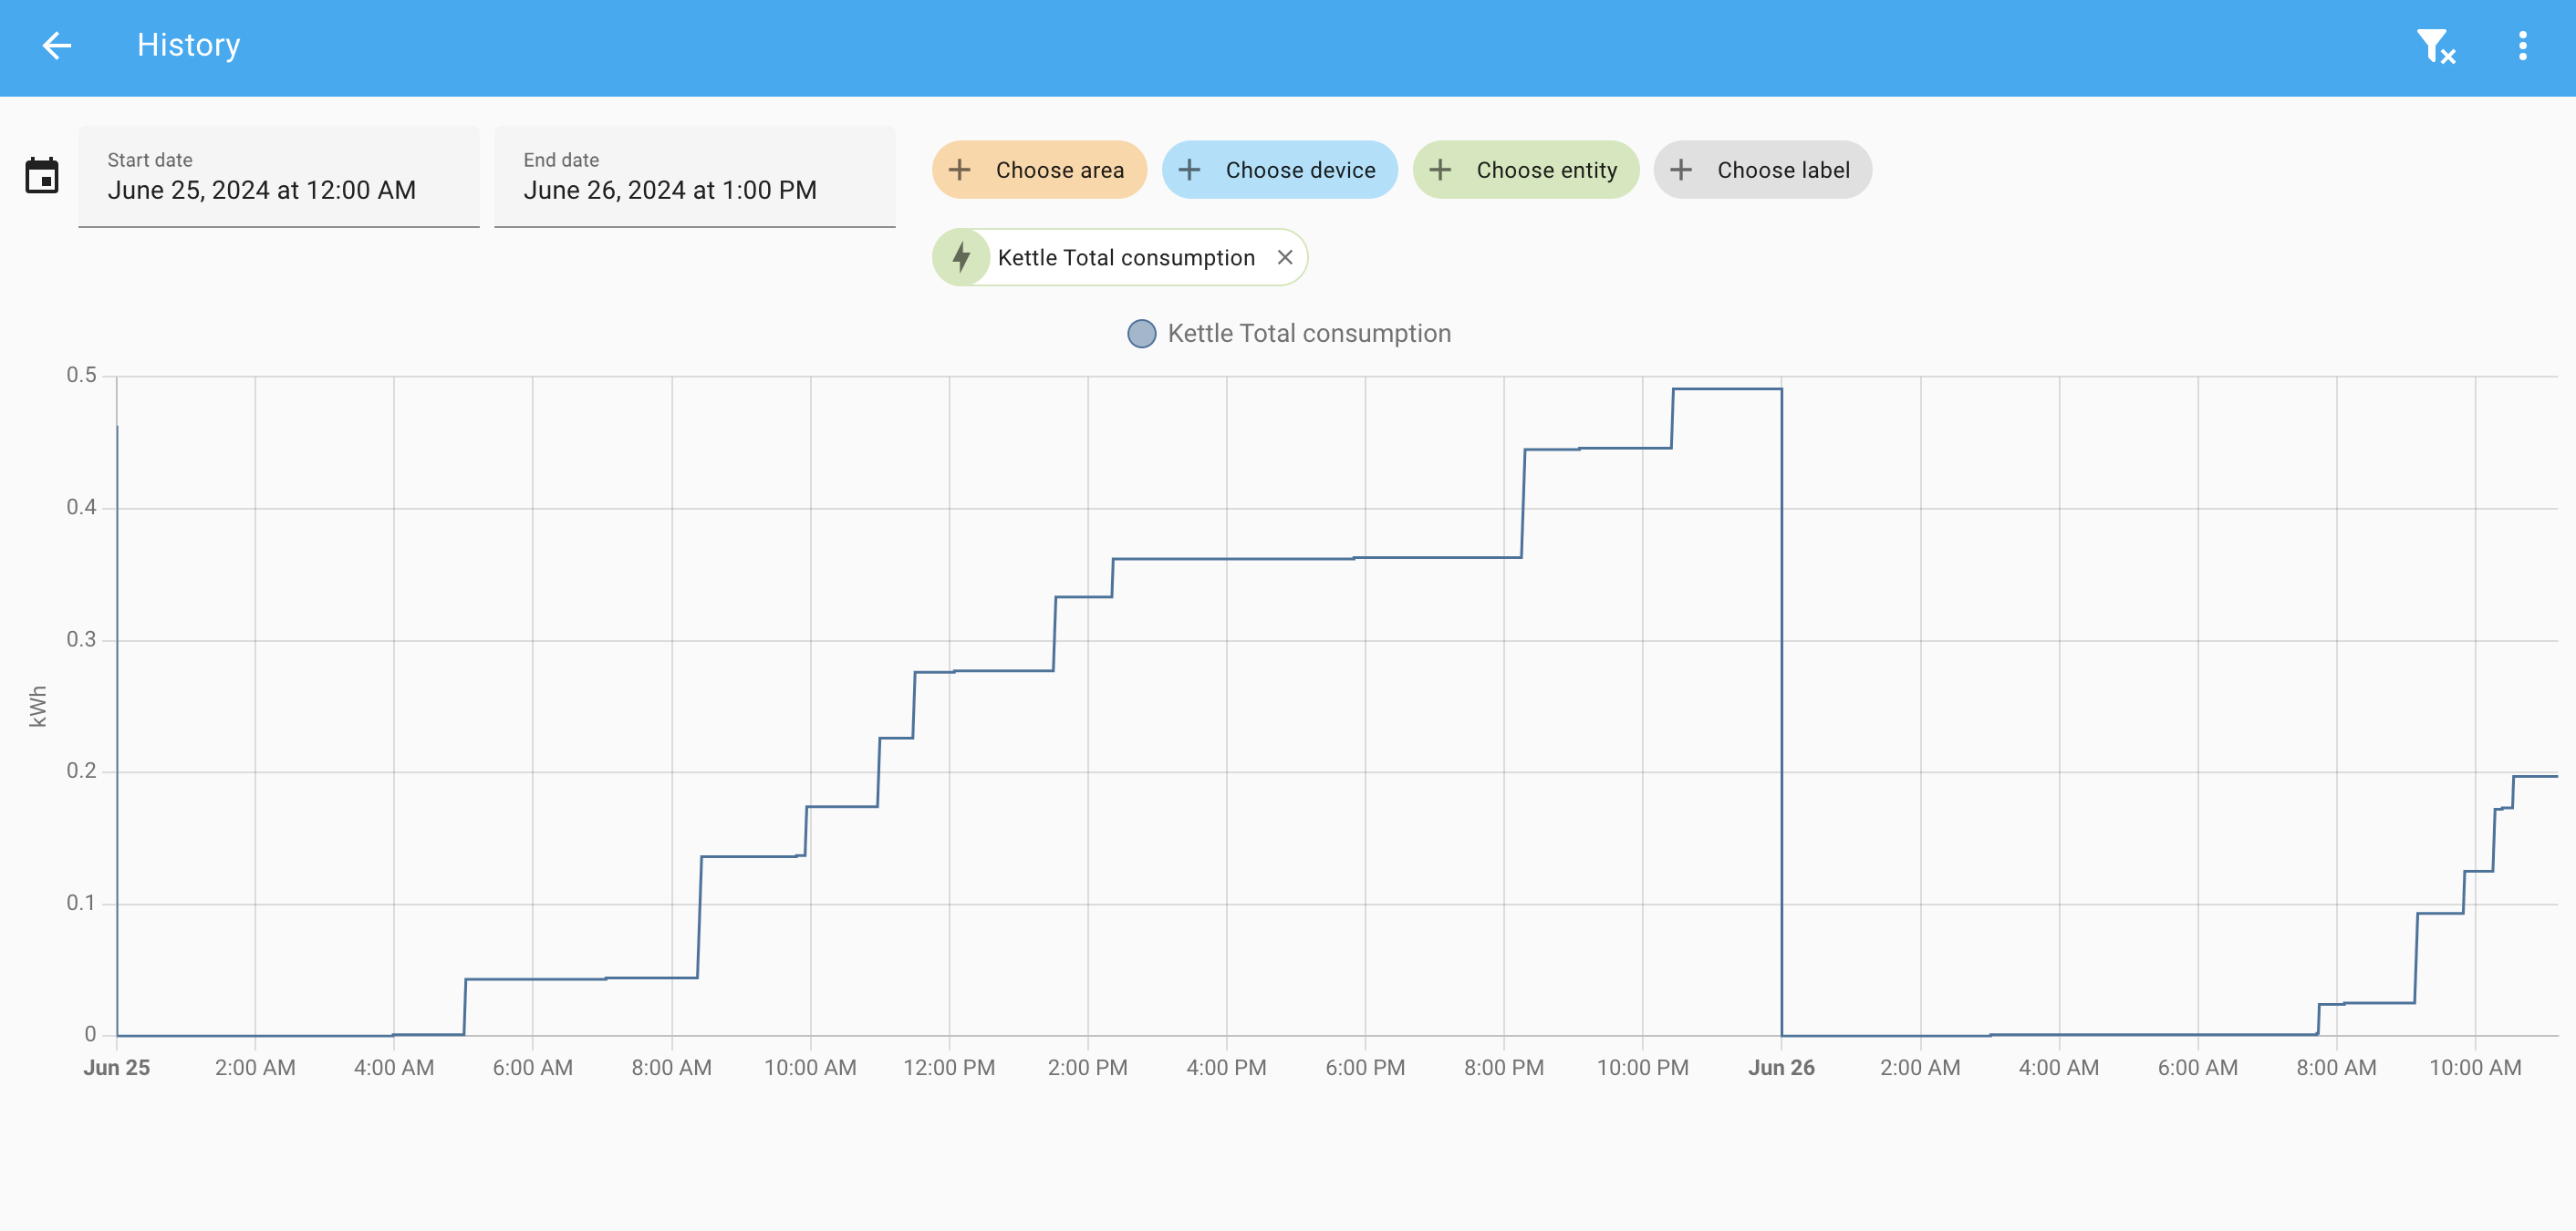Toggle the Kettle Total consumption legend series
The image size is (2576, 1231).
[1308, 333]
